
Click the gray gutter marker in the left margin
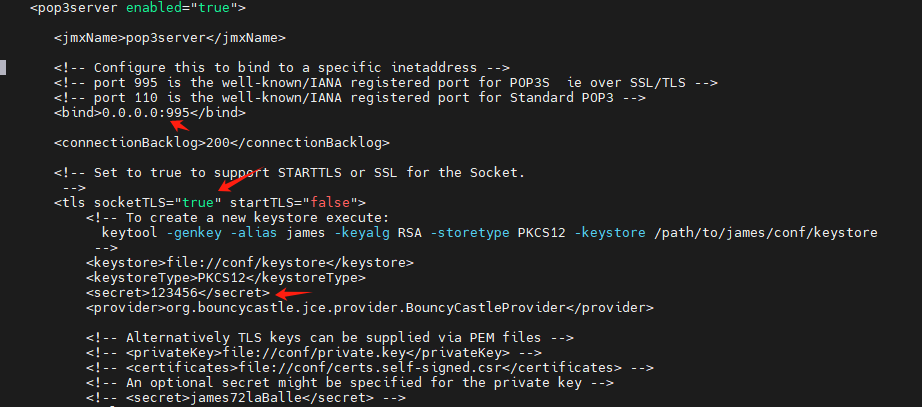coord(3,67)
